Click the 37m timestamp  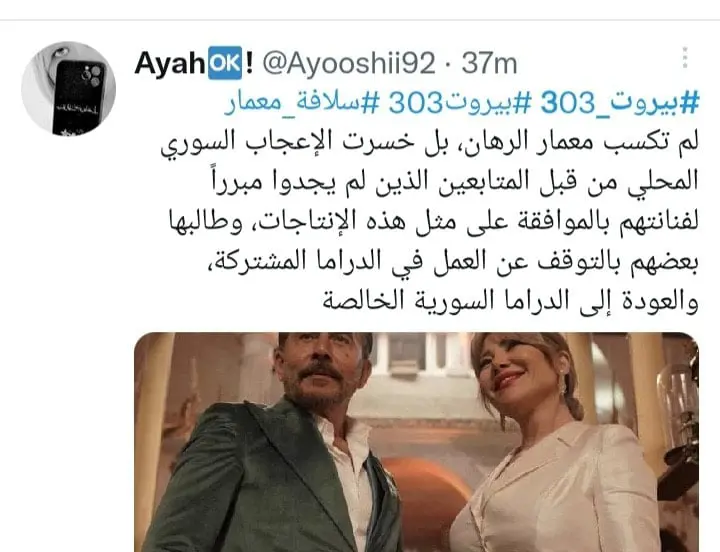tap(489, 63)
